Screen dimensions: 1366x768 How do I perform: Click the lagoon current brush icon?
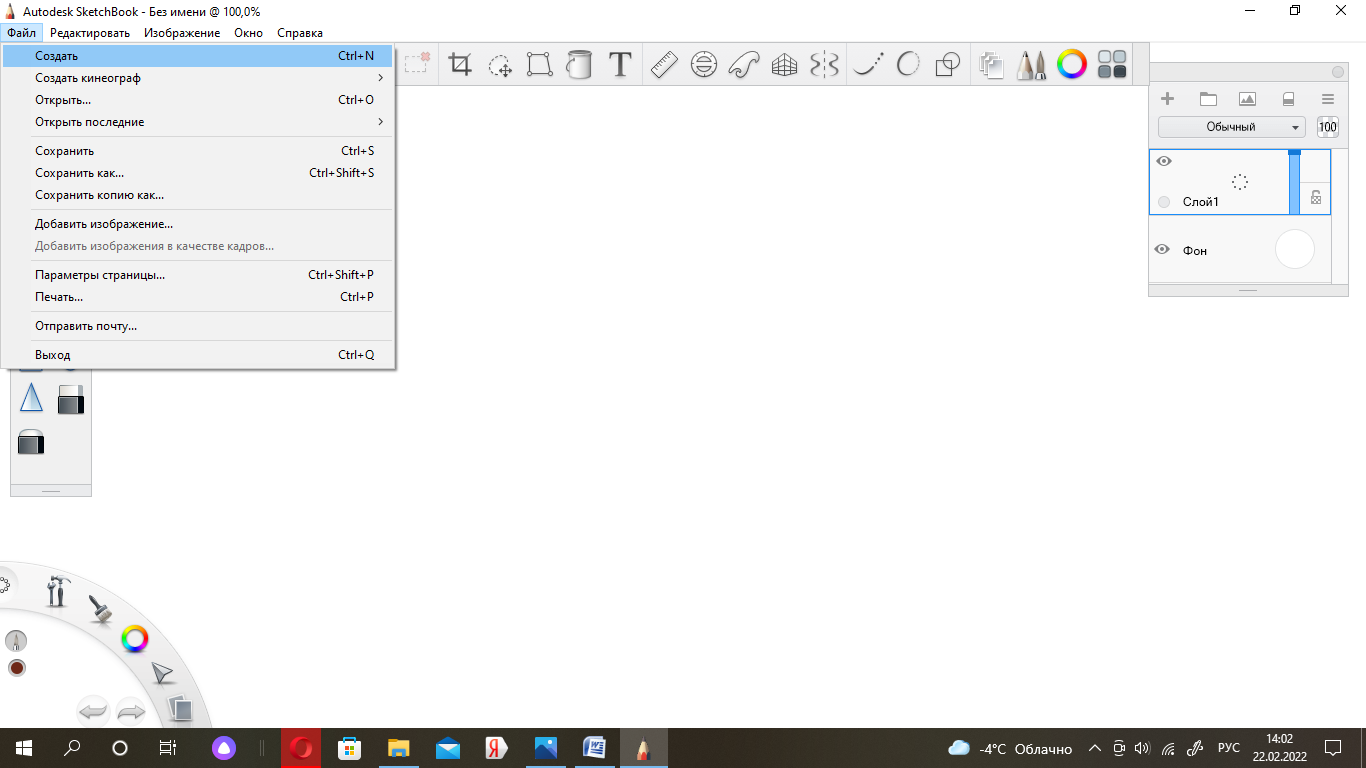click(x=16, y=640)
